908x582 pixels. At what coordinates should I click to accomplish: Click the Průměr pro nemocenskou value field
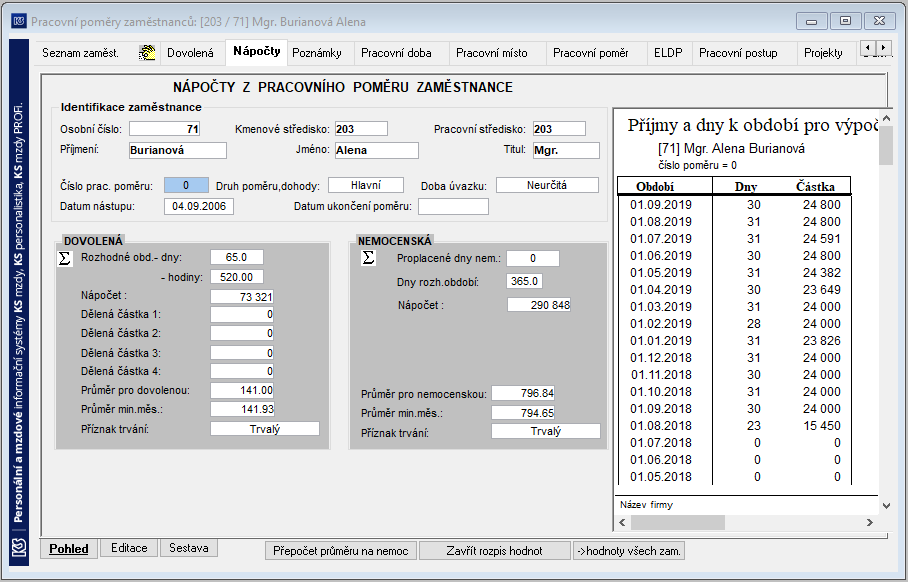pyautogui.click(x=523, y=394)
